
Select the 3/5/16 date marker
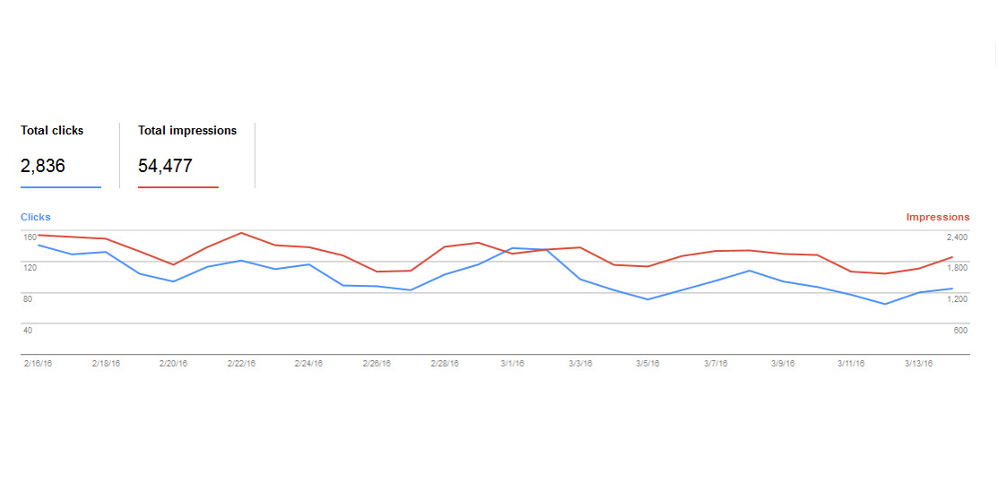pyautogui.click(x=650, y=364)
